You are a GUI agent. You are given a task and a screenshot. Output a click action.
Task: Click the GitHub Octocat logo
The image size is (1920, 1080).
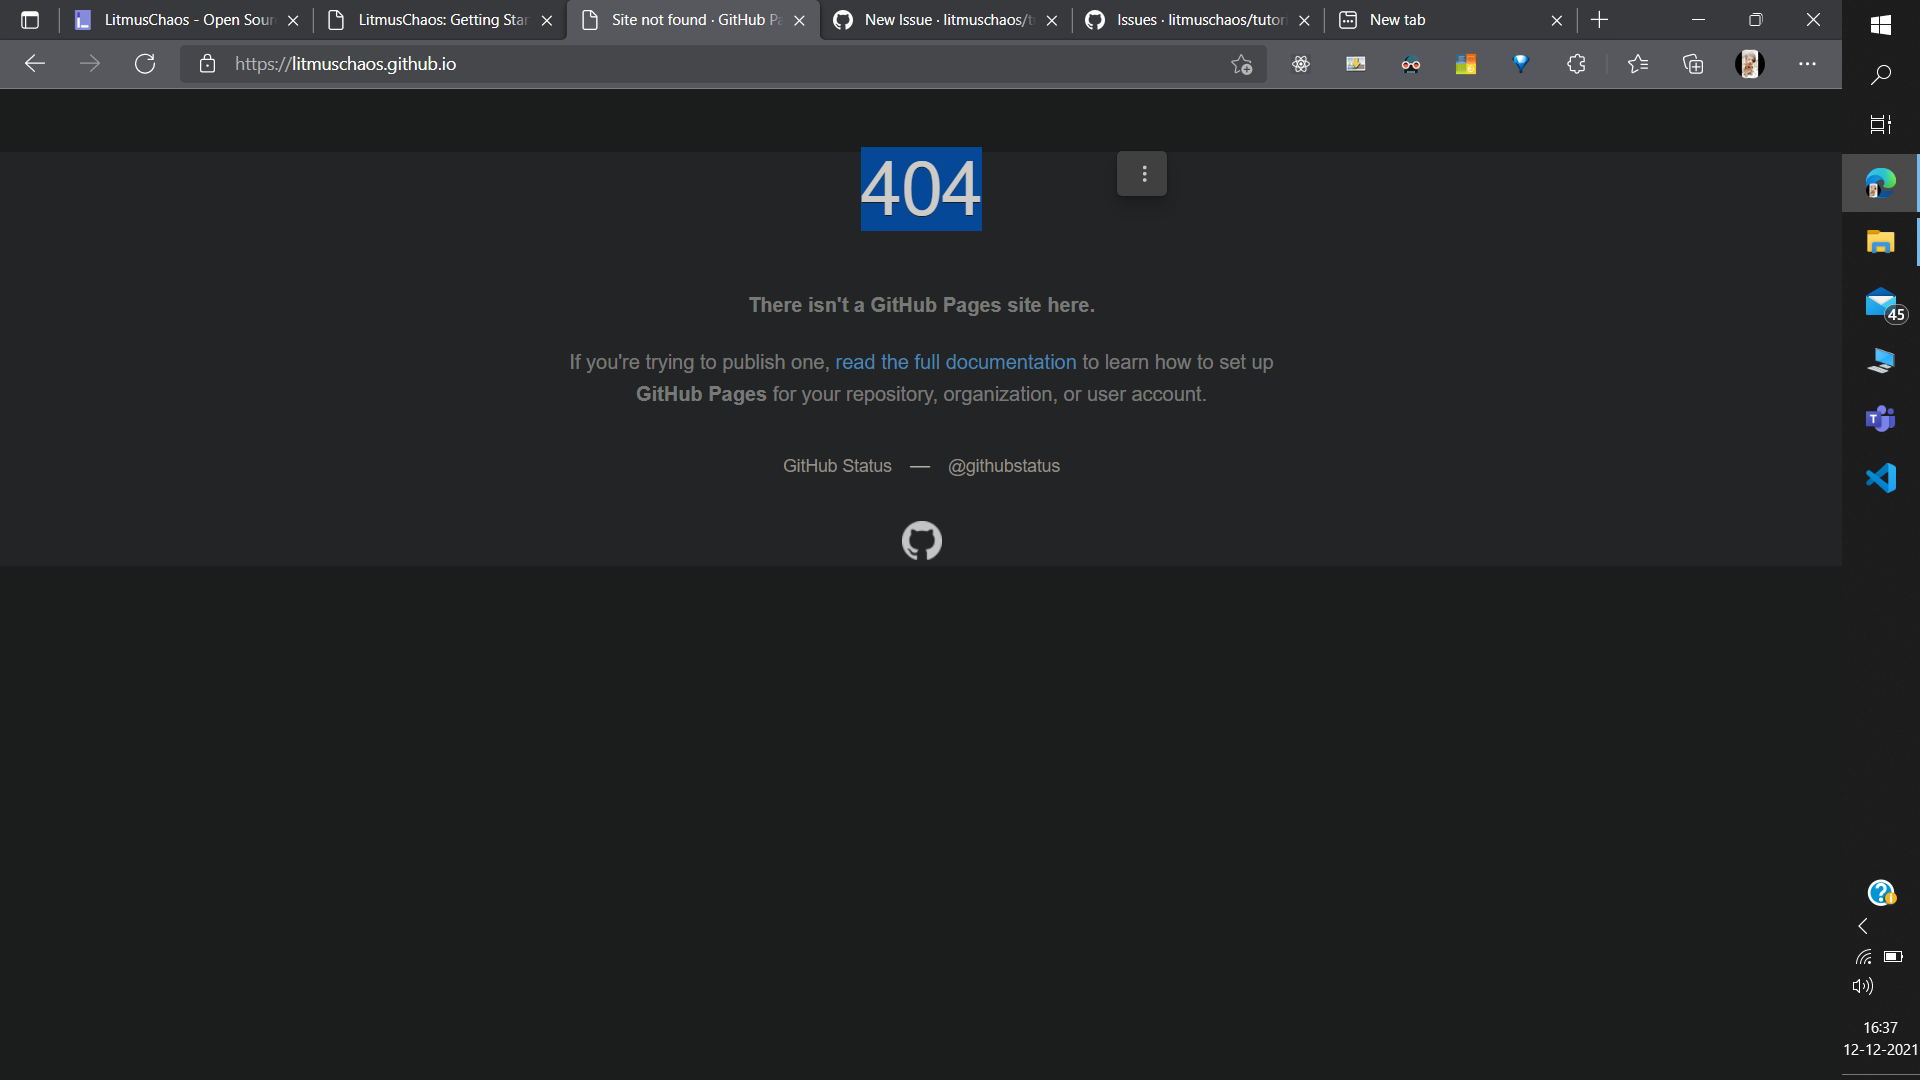(921, 541)
